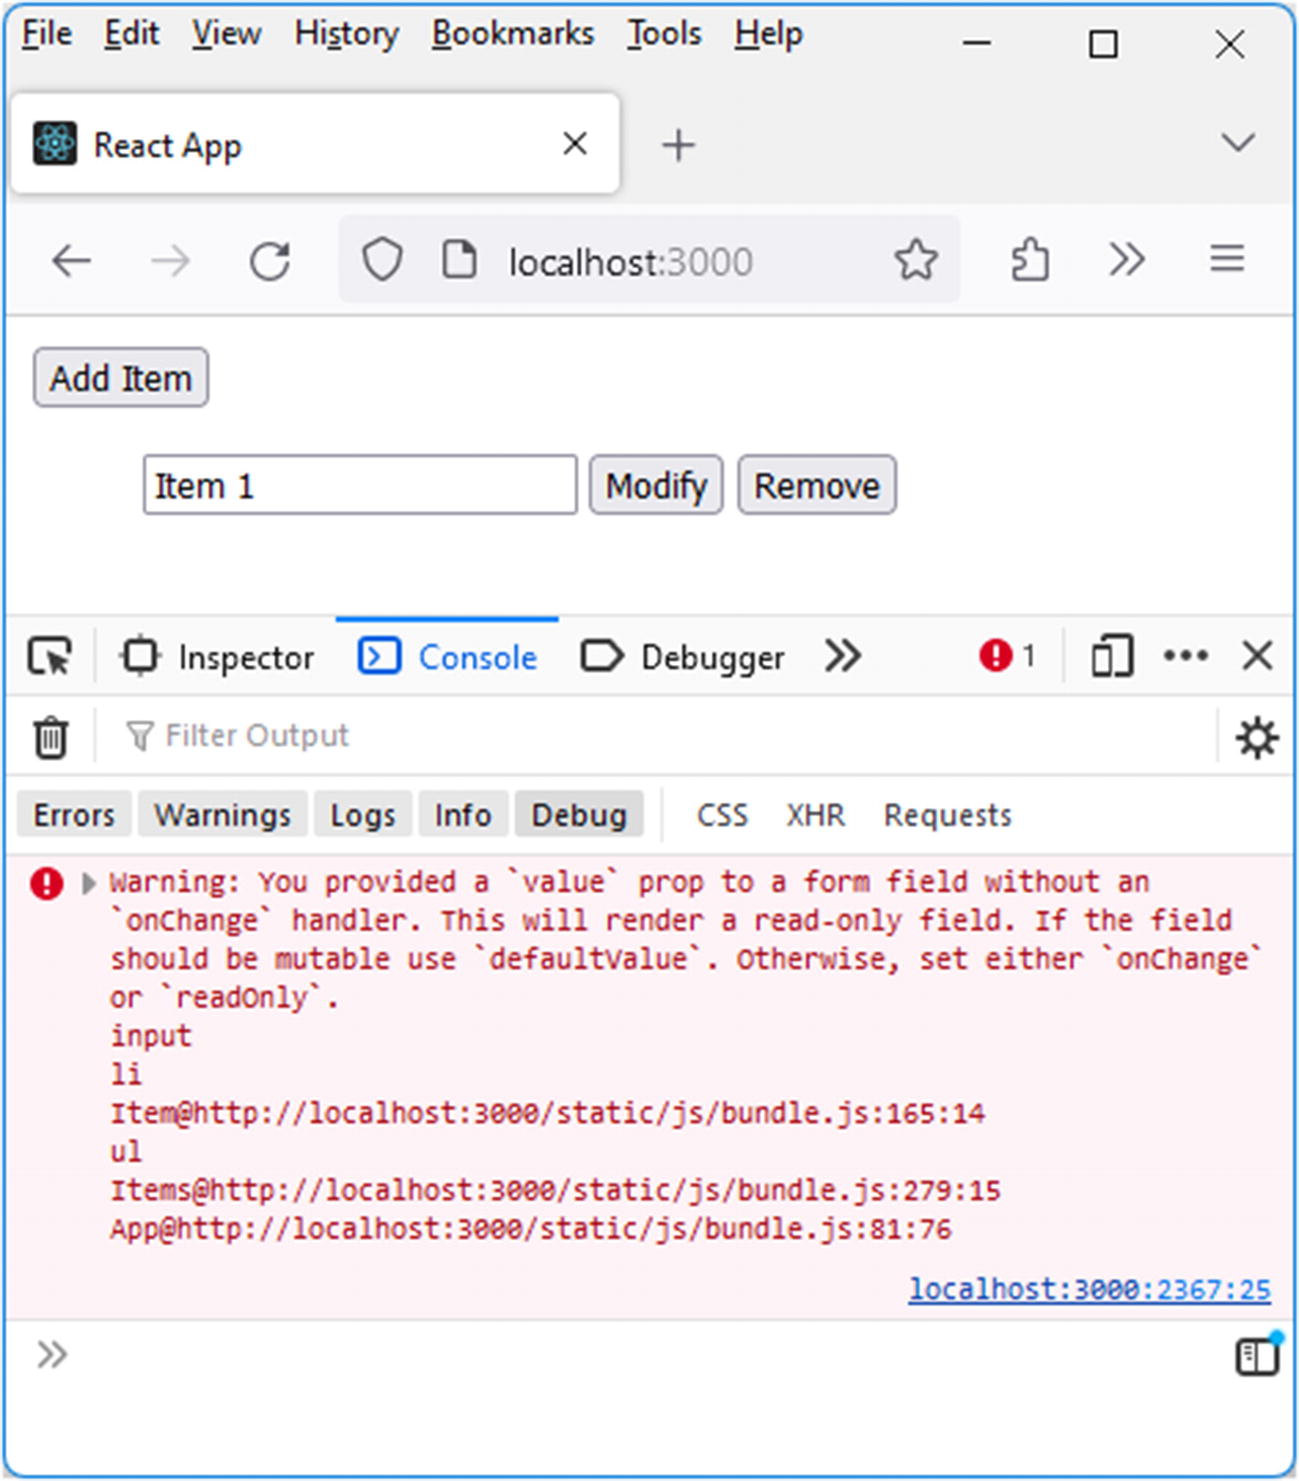
Task: Toggle the Warnings filter button
Action: coord(222,815)
